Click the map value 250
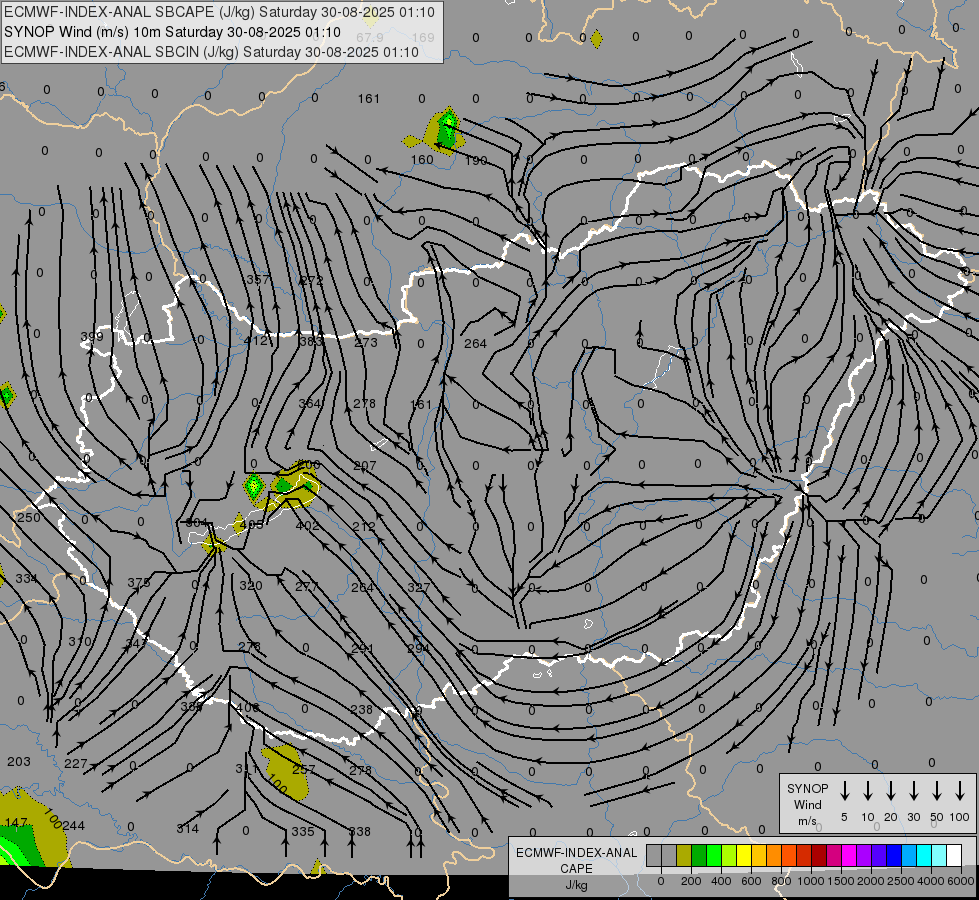979x900 pixels. coord(29,517)
